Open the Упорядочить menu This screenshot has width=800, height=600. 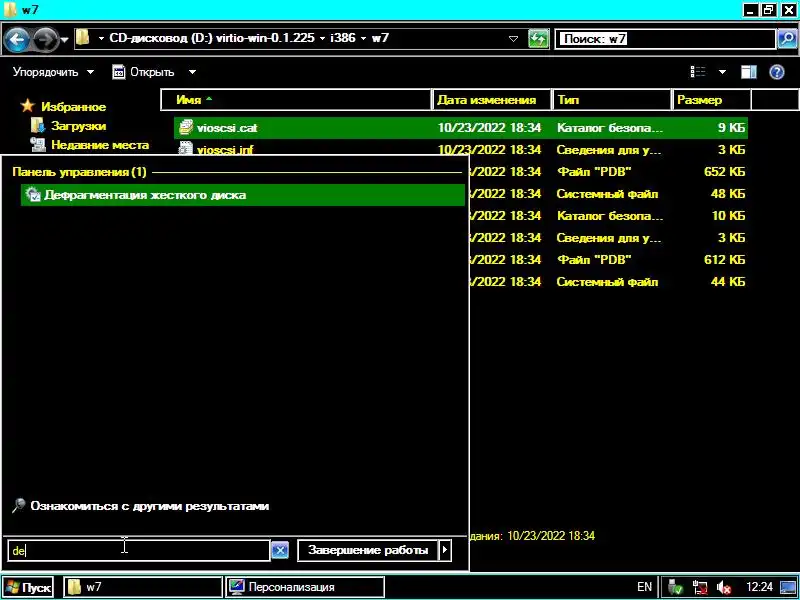point(53,72)
